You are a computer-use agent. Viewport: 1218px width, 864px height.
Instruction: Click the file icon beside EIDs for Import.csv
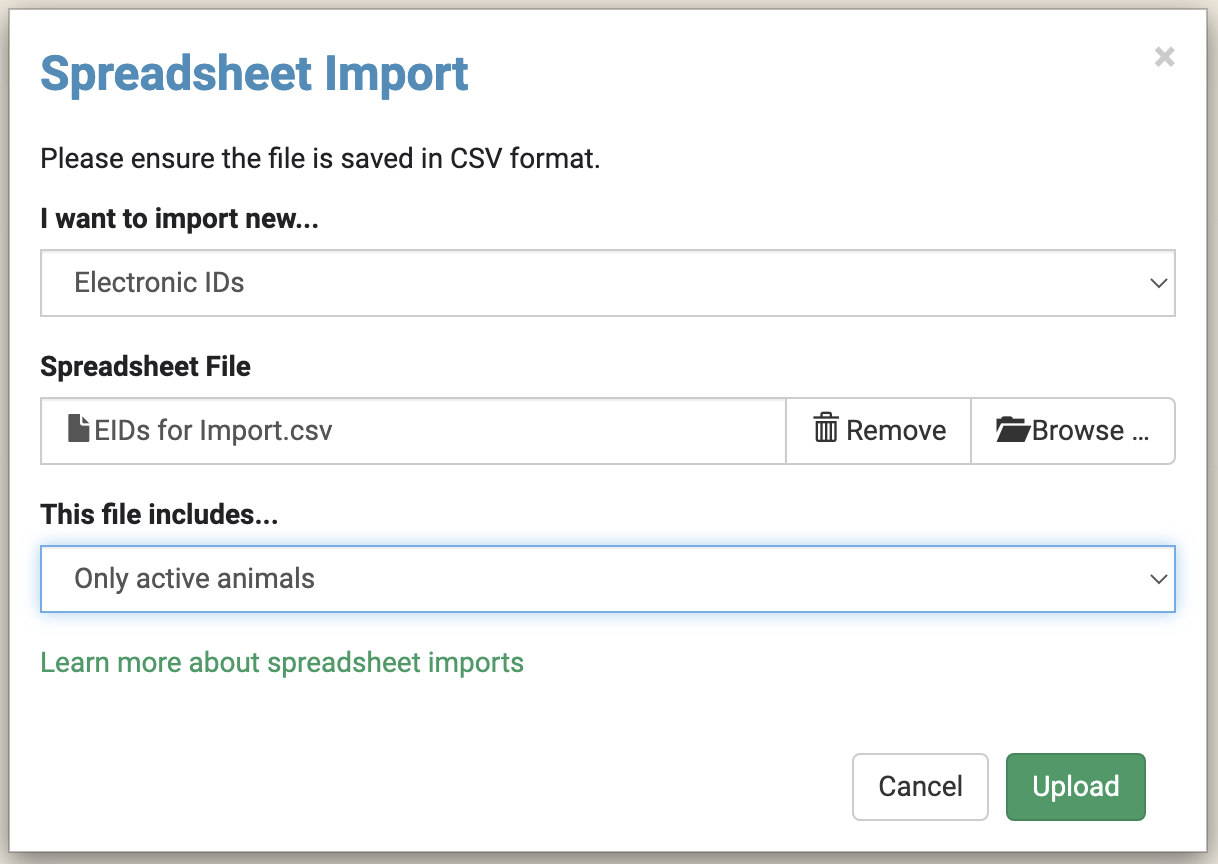click(78, 430)
